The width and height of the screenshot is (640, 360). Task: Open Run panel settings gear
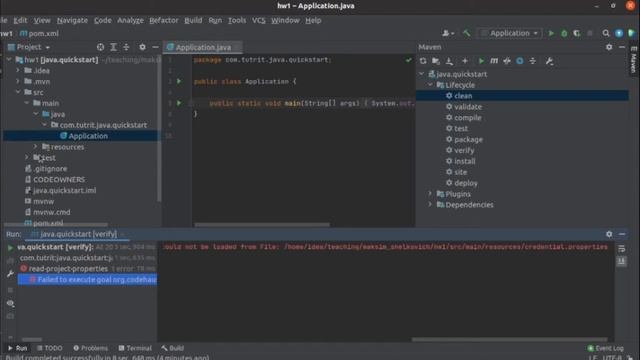(609, 234)
